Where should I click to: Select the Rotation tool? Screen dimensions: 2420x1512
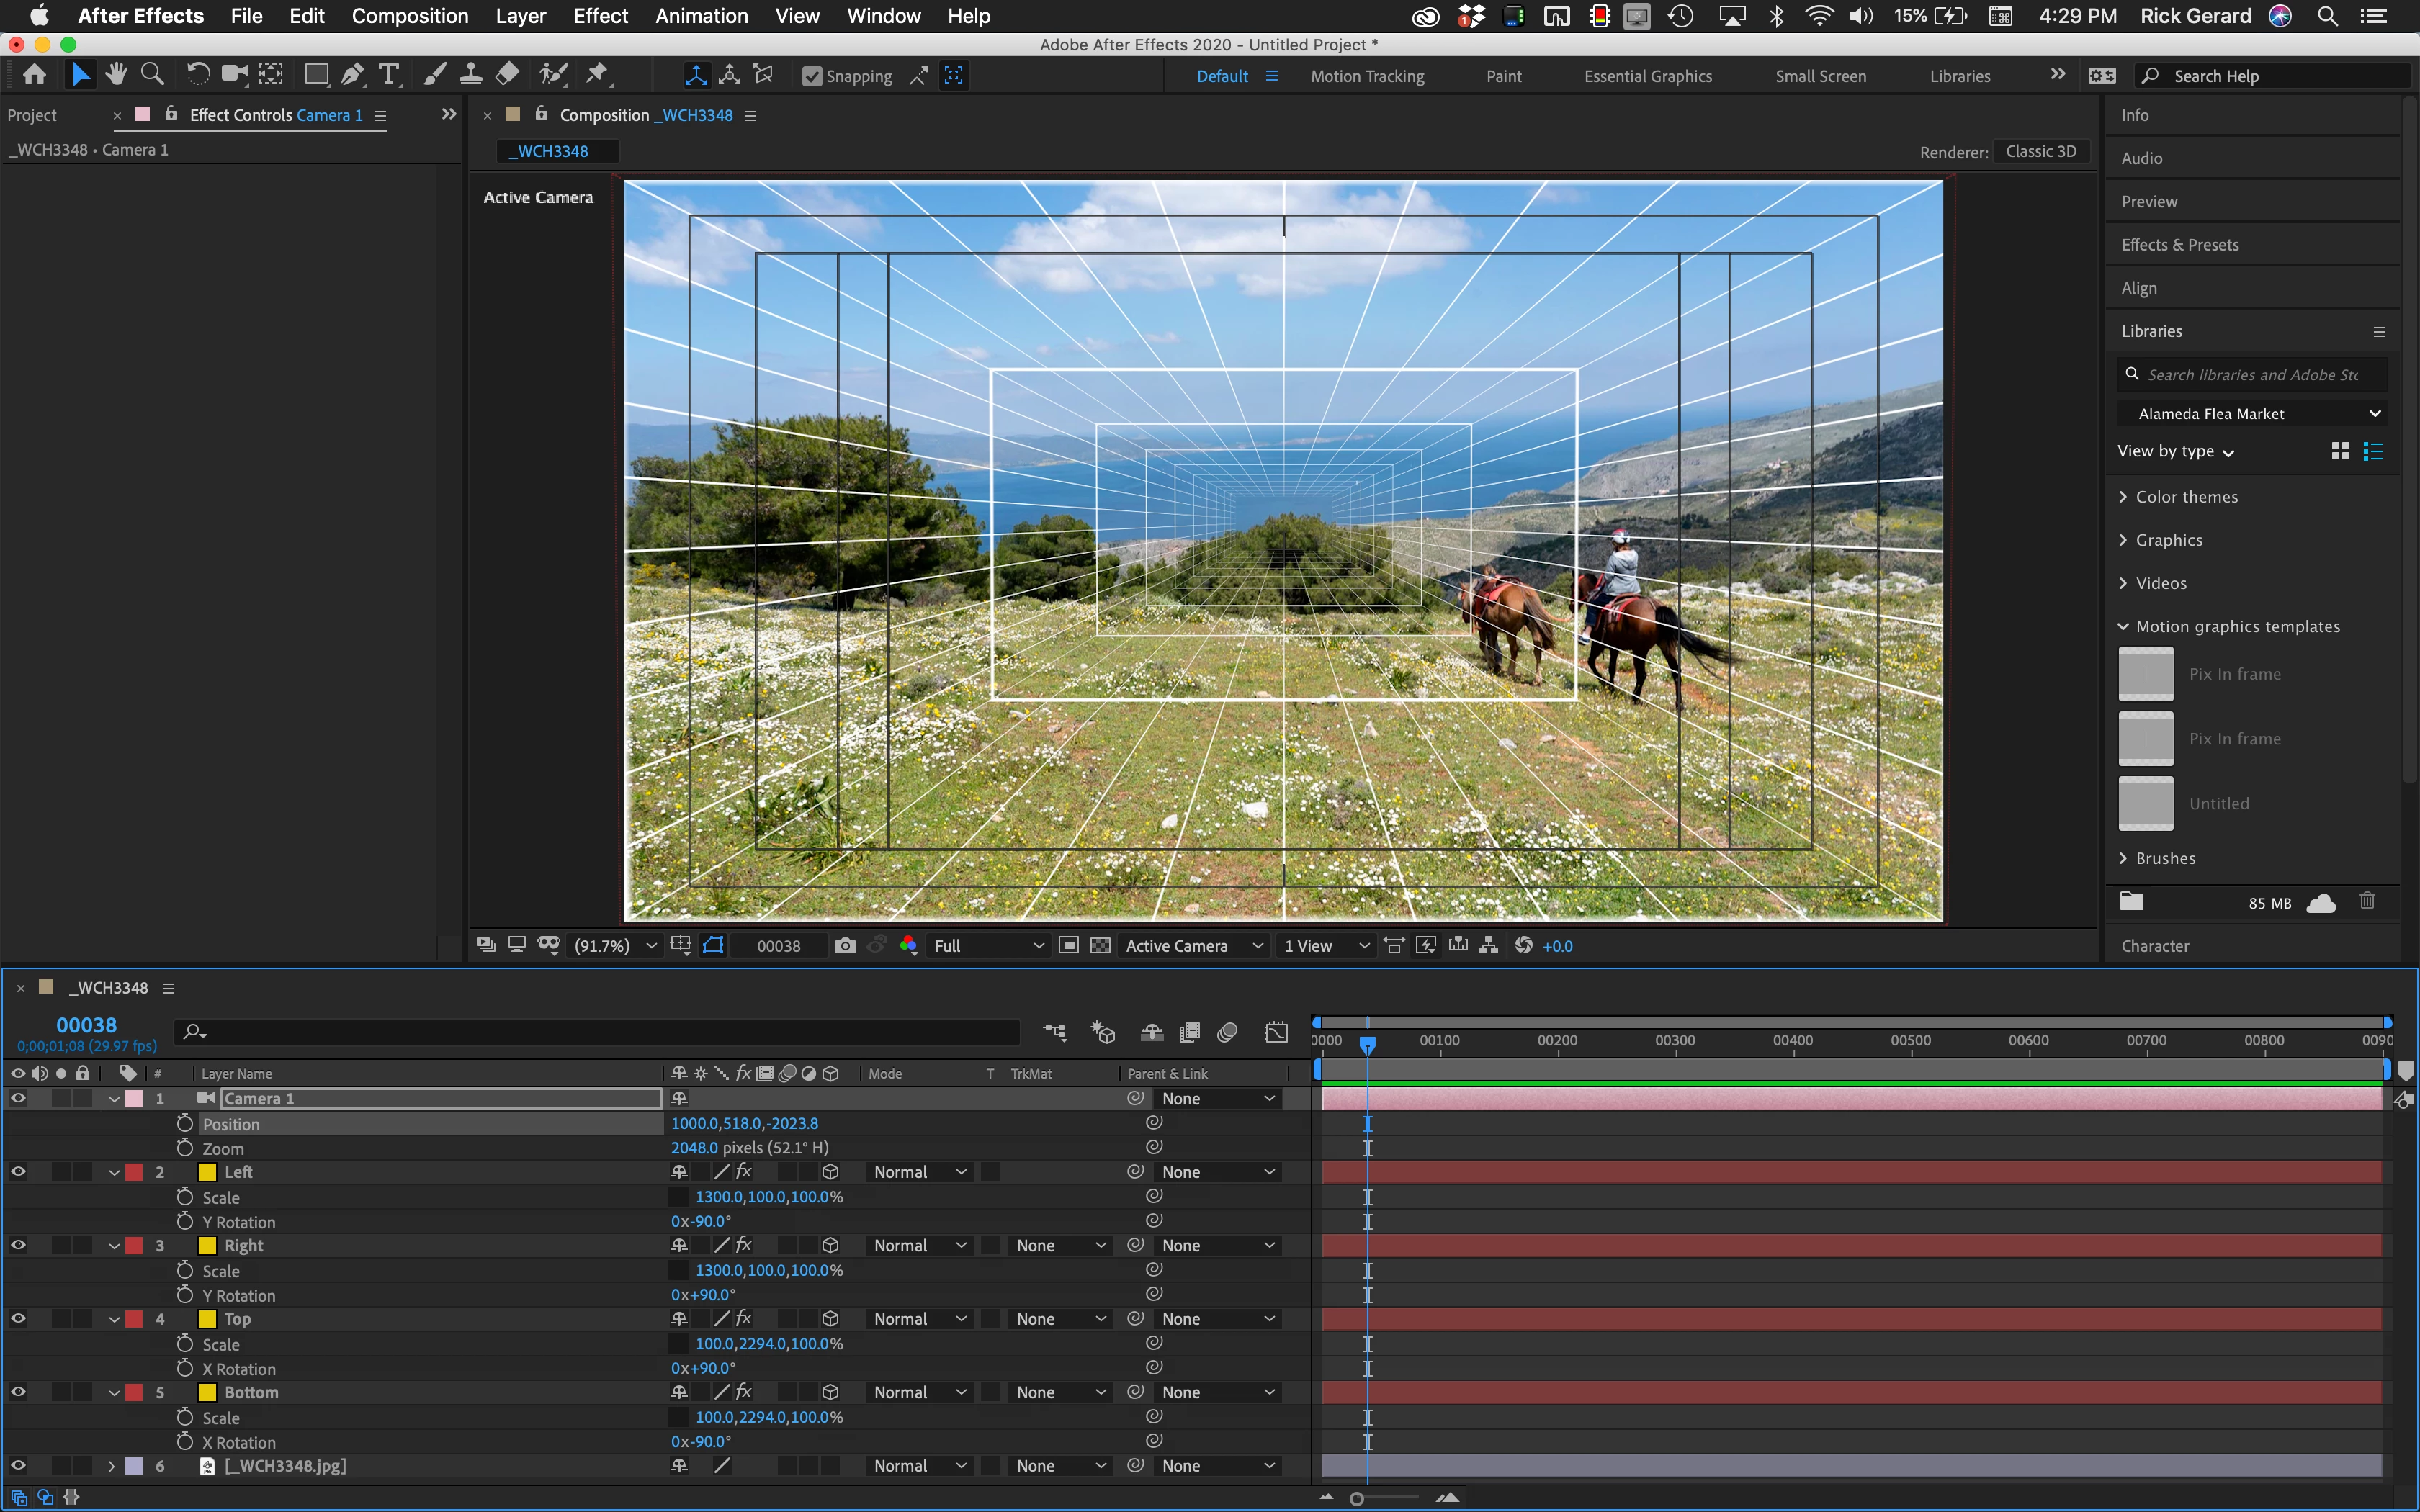tap(197, 75)
